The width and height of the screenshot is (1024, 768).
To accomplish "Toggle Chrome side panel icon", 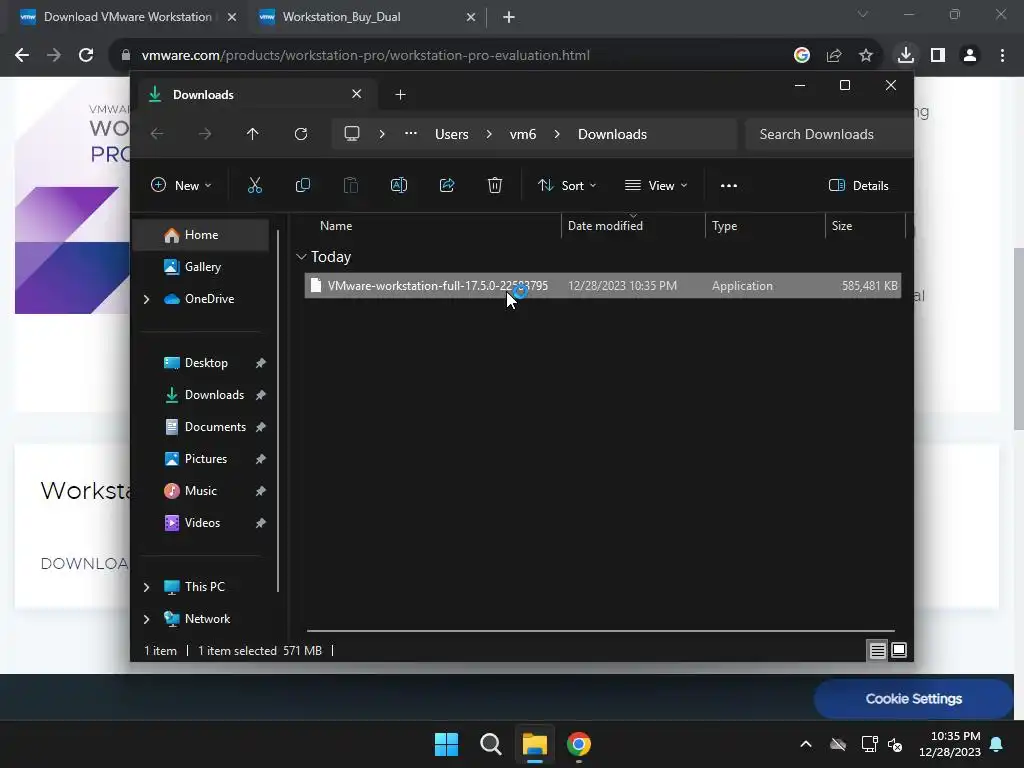I will coord(938,55).
